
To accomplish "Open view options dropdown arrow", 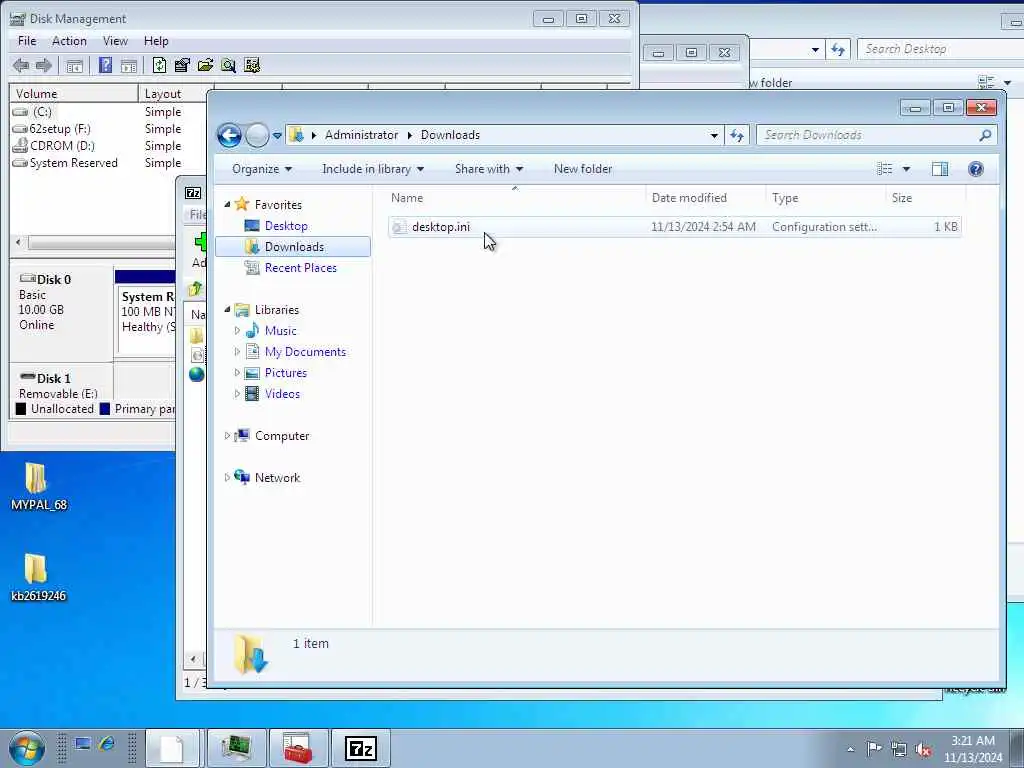I will [906, 169].
